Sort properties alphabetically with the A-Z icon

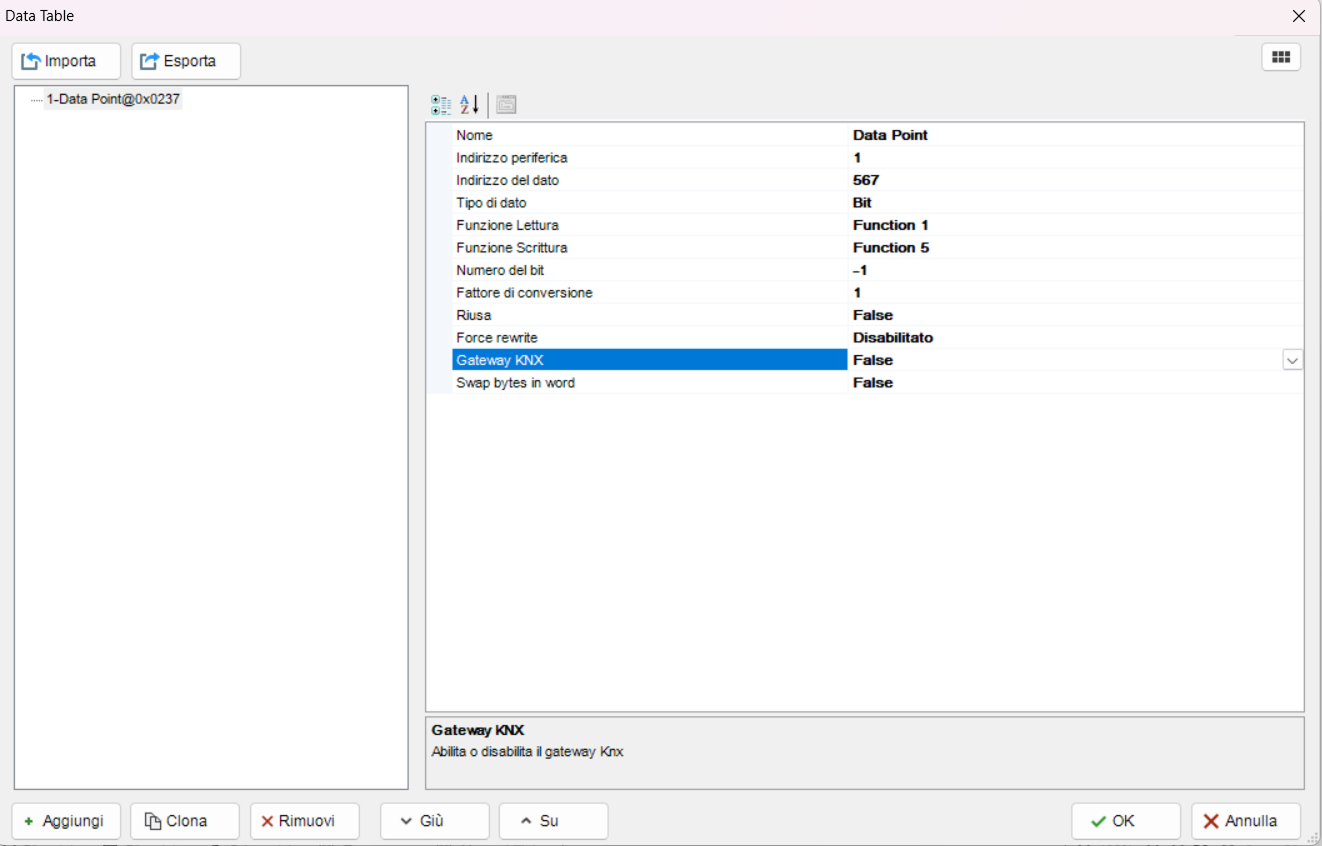pos(470,104)
